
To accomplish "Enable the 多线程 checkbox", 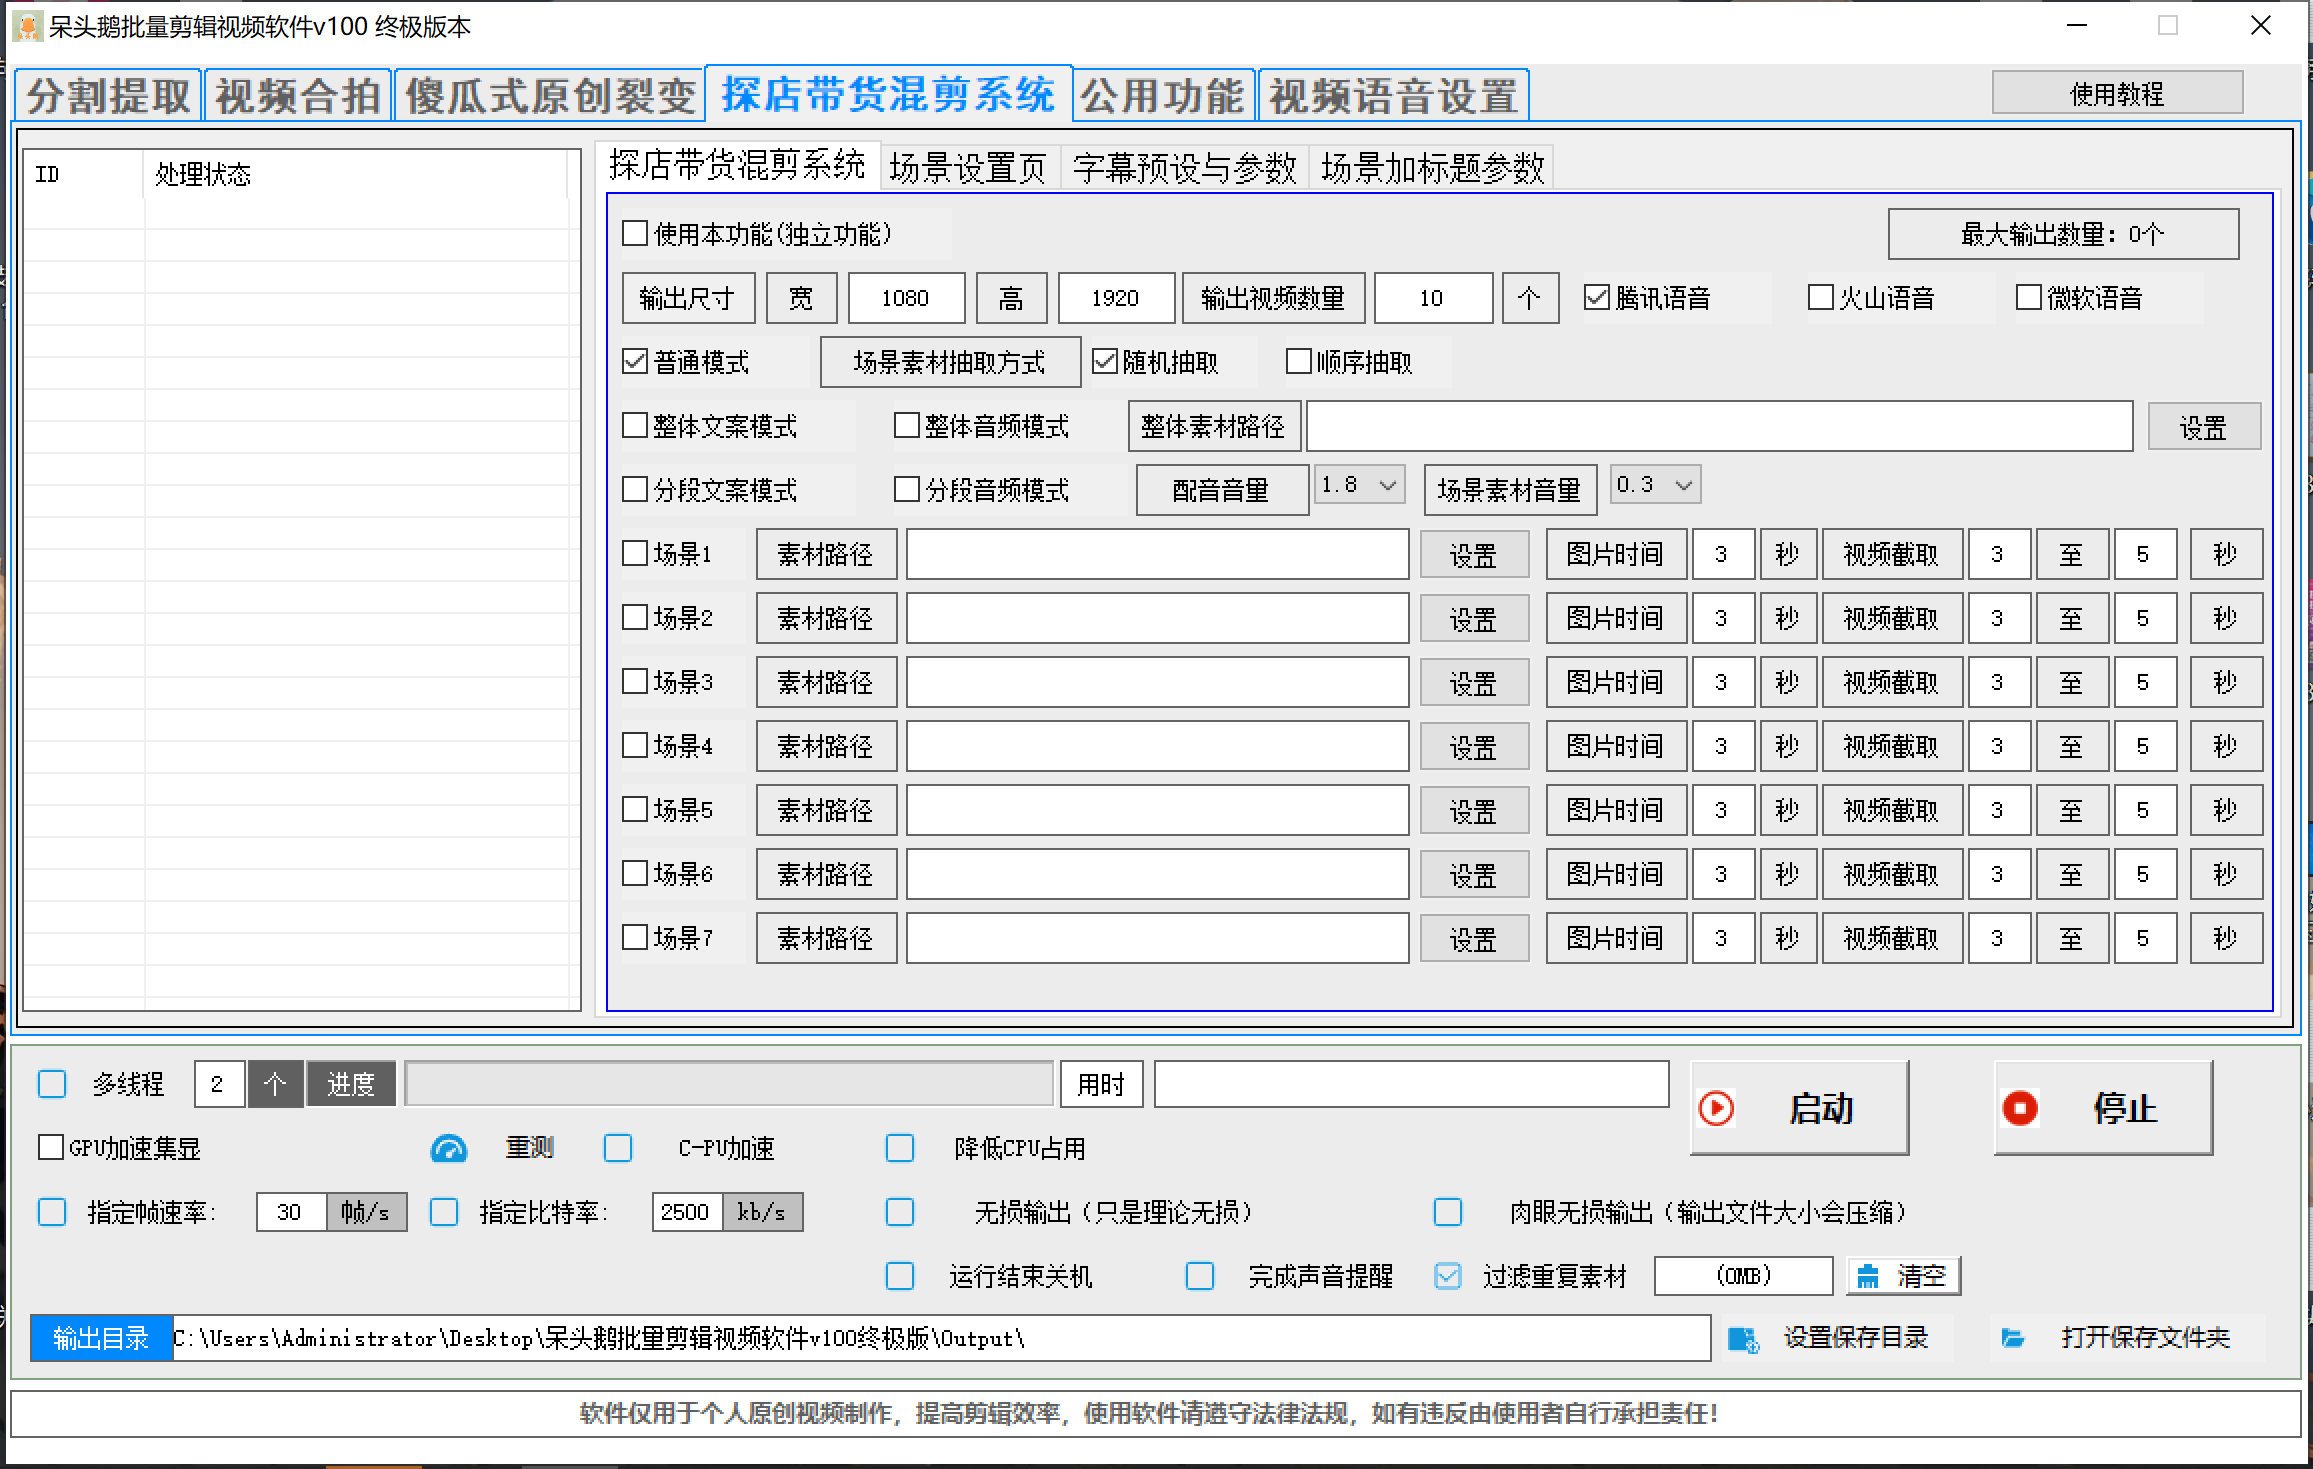I will (x=52, y=1084).
